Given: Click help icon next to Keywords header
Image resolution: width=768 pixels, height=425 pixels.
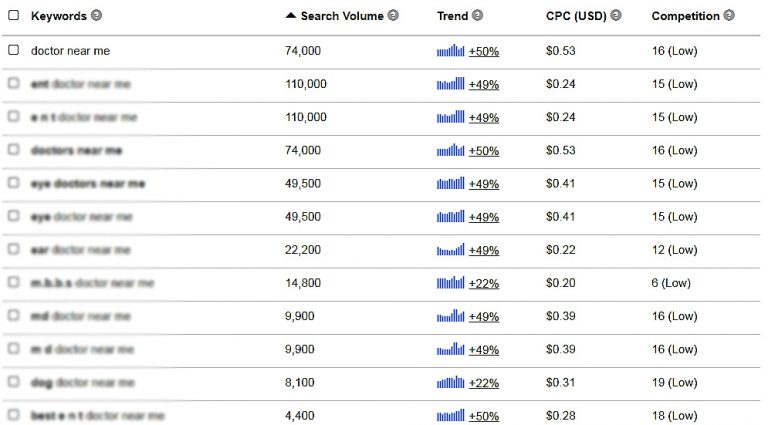Looking at the screenshot, I should pos(96,15).
